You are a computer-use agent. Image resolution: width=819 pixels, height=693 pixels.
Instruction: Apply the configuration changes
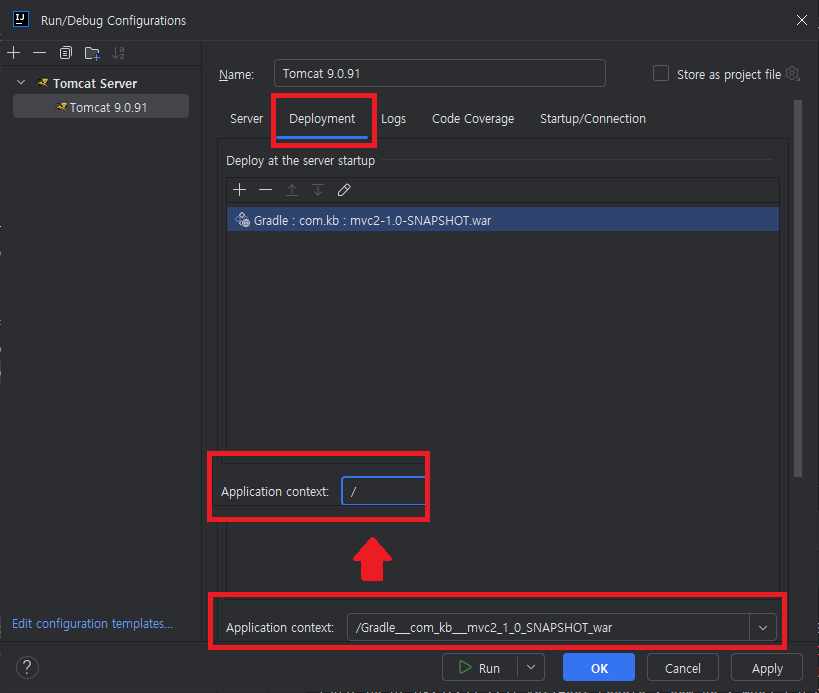(766, 667)
